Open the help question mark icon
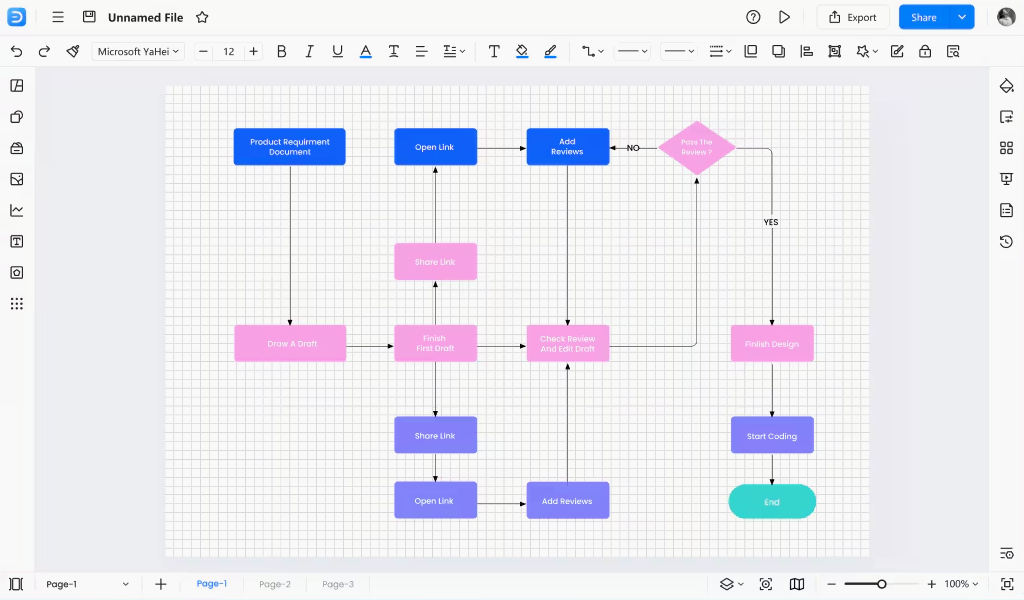This screenshot has height=600, width=1024. click(x=753, y=18)
